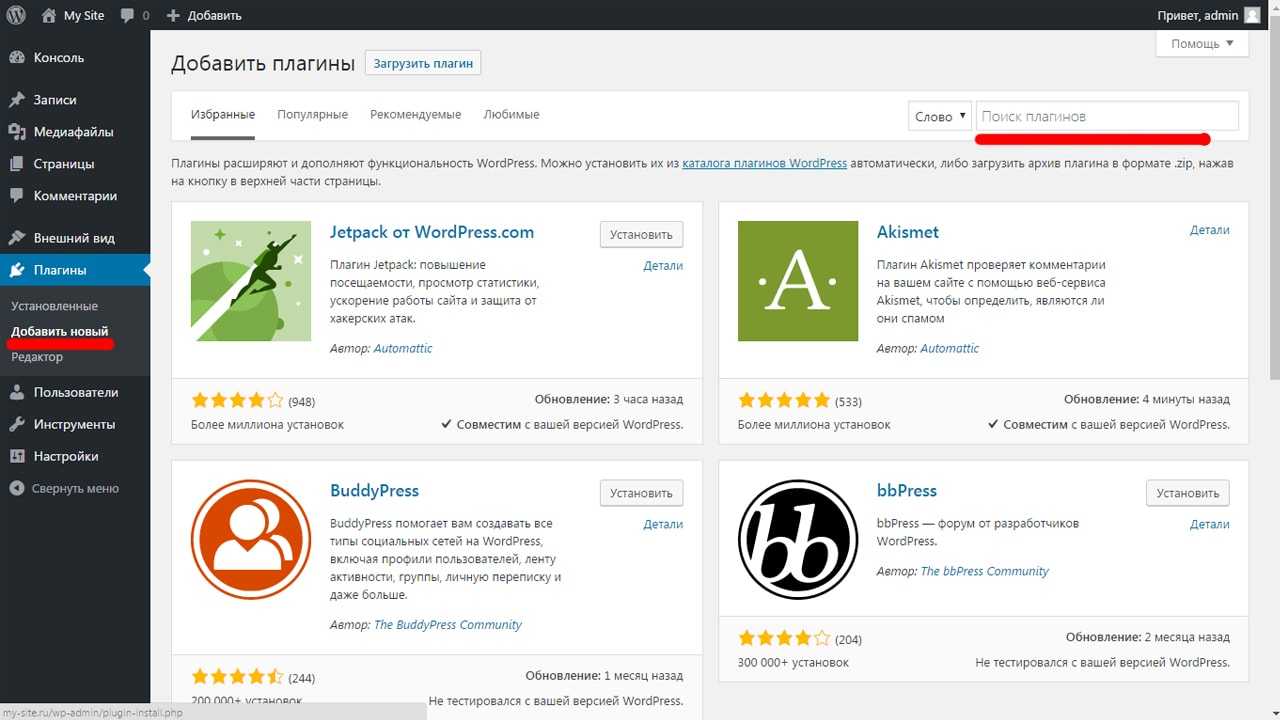
Task: Install the BuddyPress plugin
Action: [x=641, y=493]
